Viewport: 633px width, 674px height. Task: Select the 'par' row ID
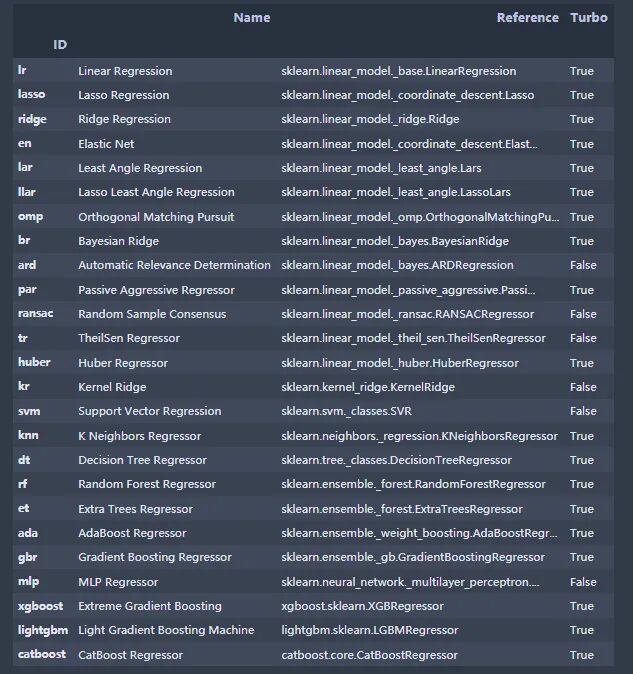[27, 290]
